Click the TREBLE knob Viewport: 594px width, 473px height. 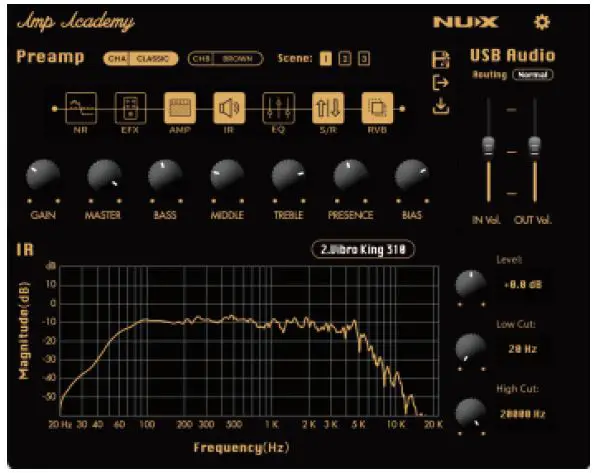(289, 176)
